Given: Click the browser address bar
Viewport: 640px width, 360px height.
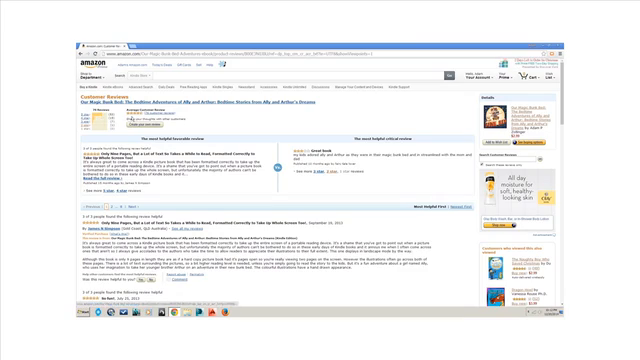Looking at the screenshot, I should point(320,54).
